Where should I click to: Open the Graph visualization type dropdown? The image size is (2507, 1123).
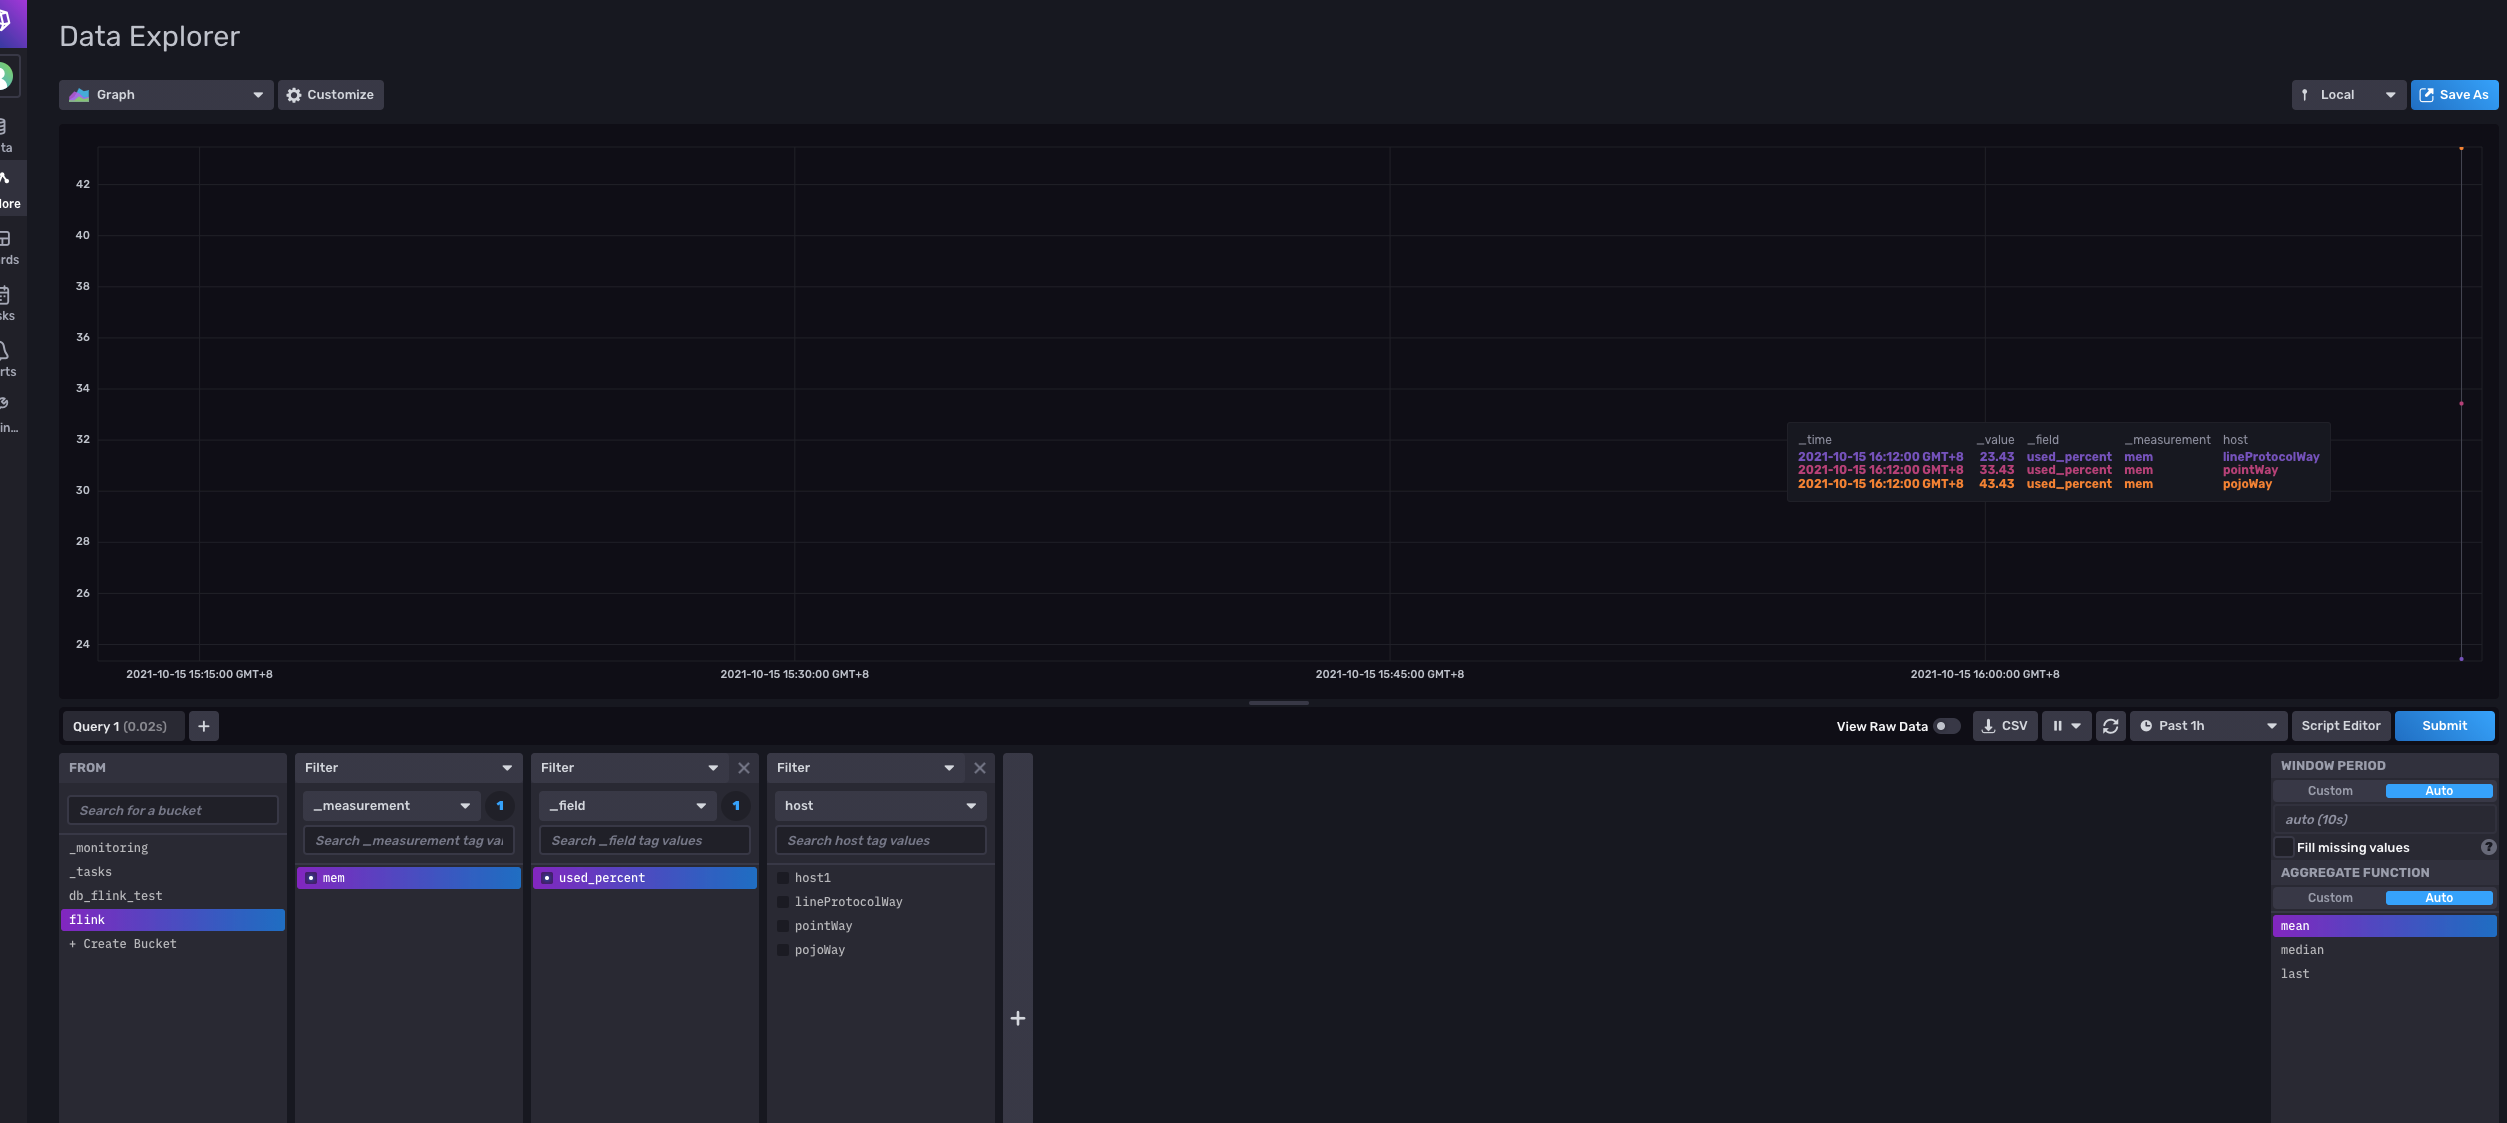pyautogui.click(x=166, y=95)
